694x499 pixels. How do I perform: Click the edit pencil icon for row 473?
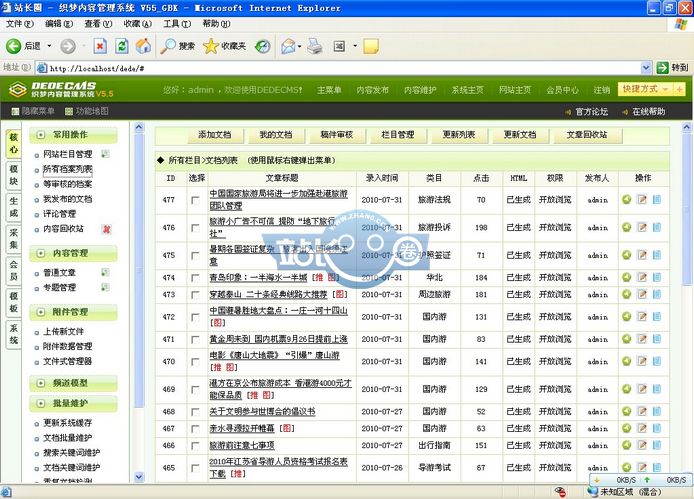coord(642,294)
